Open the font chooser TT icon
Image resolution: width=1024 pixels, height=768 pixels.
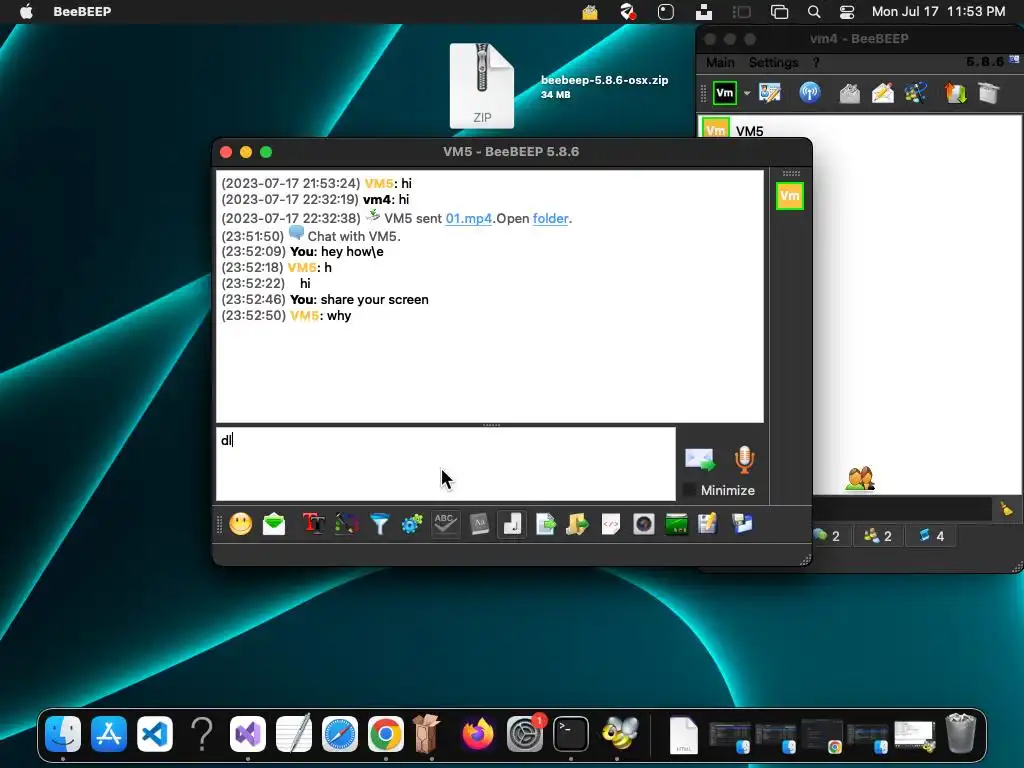(313, 524)
